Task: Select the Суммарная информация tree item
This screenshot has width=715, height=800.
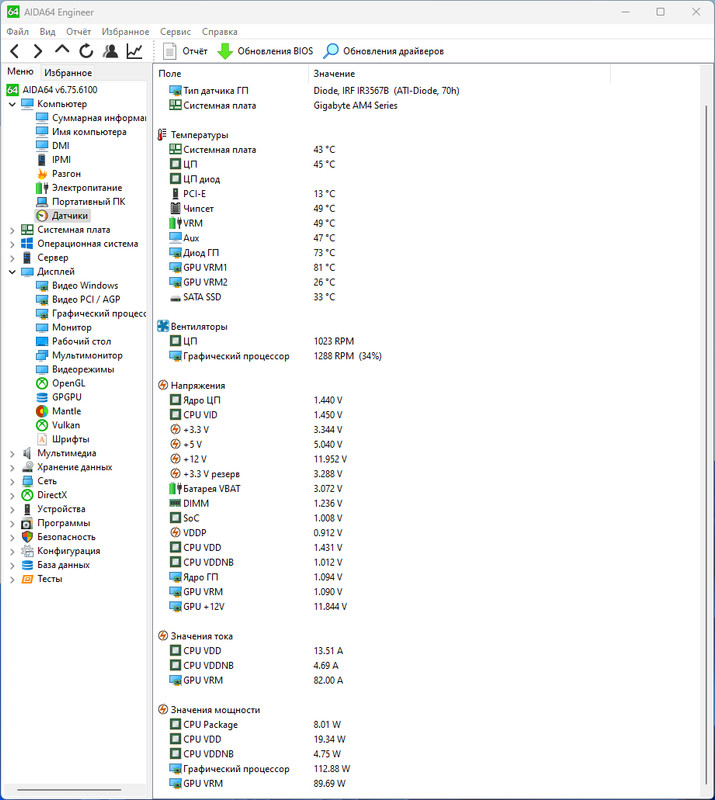Action: pos(99,118)
